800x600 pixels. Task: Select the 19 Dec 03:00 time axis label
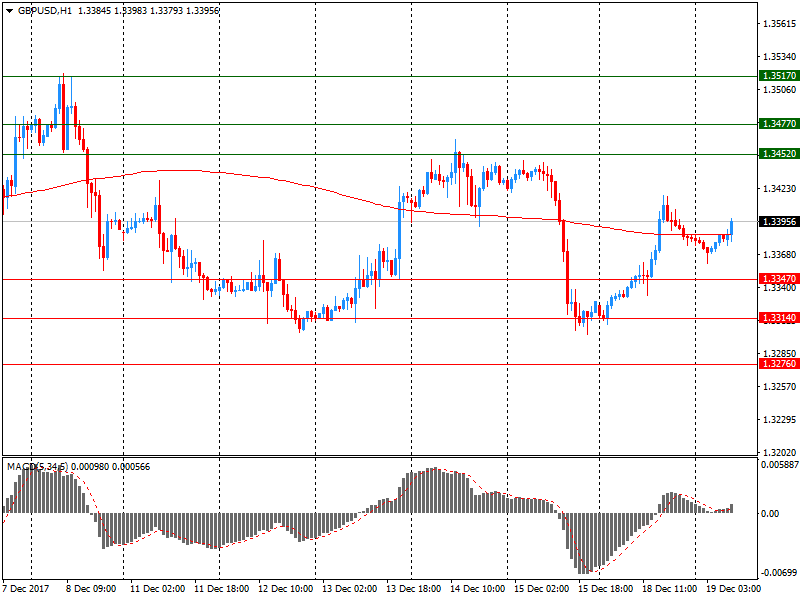coord(734,589)
